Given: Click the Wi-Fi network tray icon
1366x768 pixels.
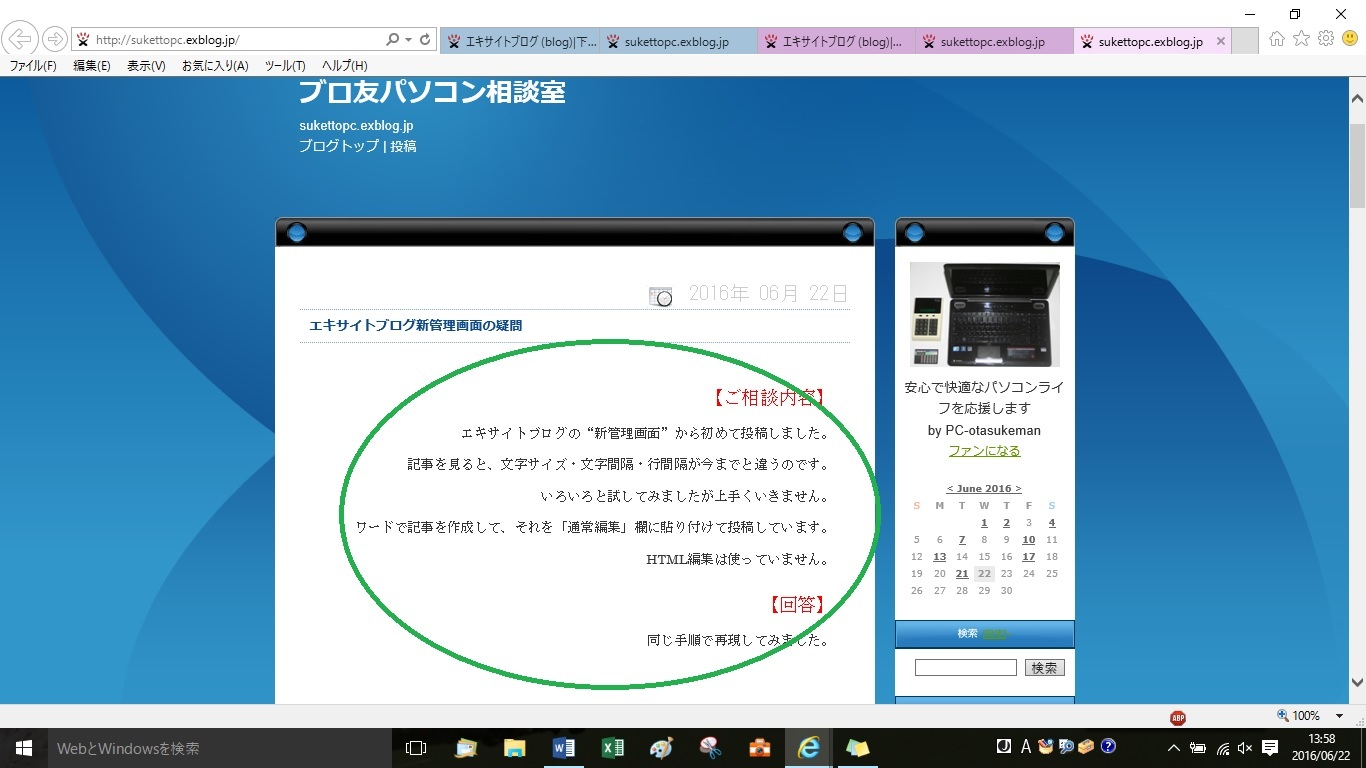Looking at the screenshot, I should tap(1223, 748).
